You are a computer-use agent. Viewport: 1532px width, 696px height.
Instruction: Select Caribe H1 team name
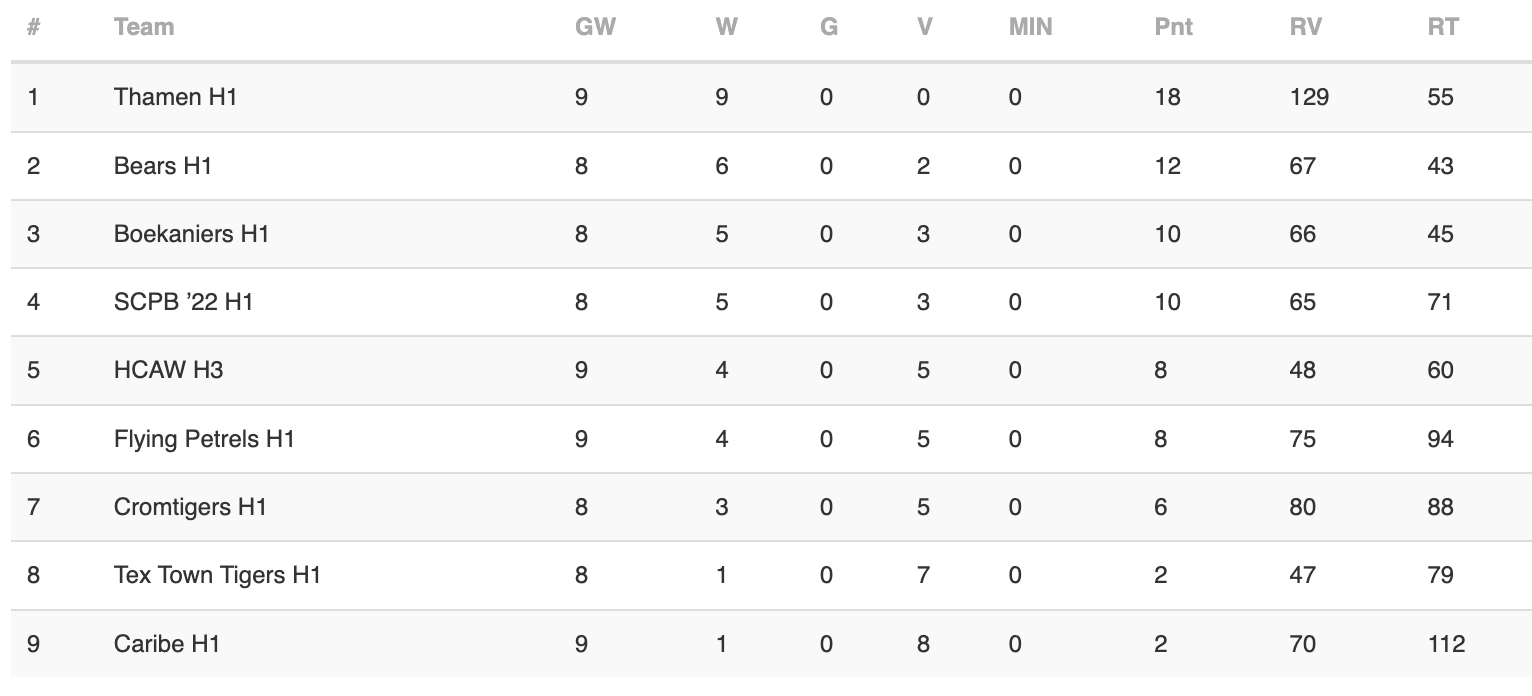coord(167,644)
